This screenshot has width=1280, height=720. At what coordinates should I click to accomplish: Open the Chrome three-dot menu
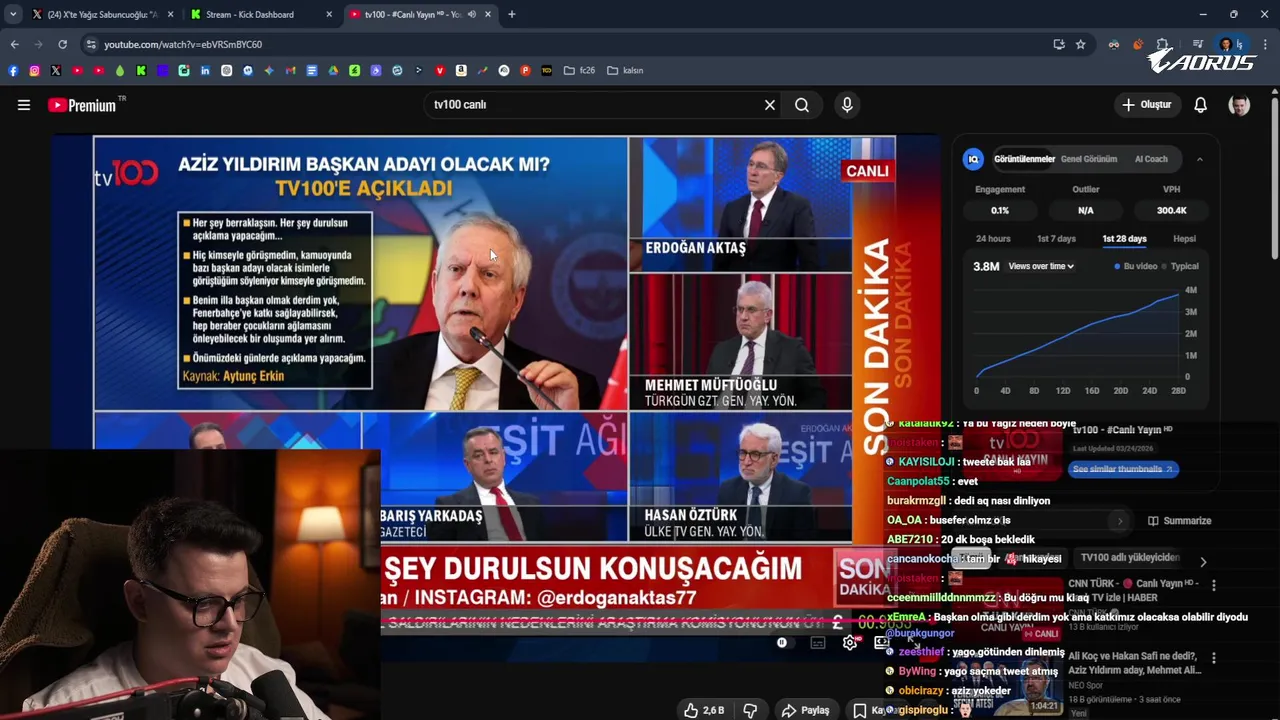(x=1266, y=44)
